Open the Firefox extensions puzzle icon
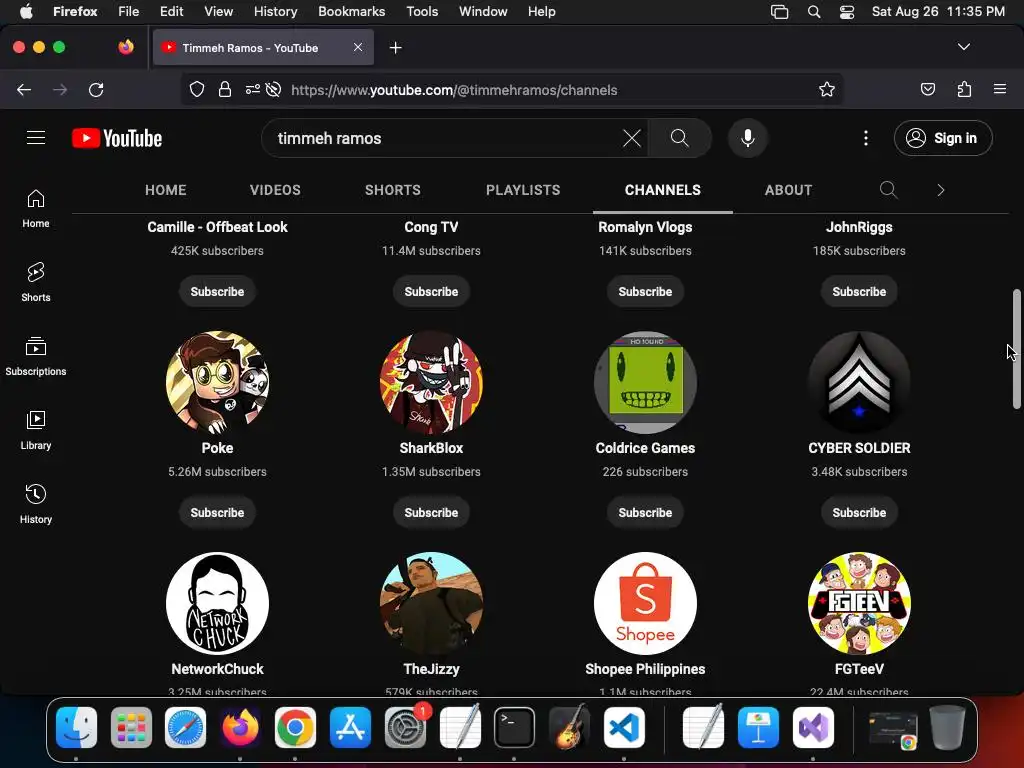This screenshot has width=1024, height=768. tap(964, 90)
